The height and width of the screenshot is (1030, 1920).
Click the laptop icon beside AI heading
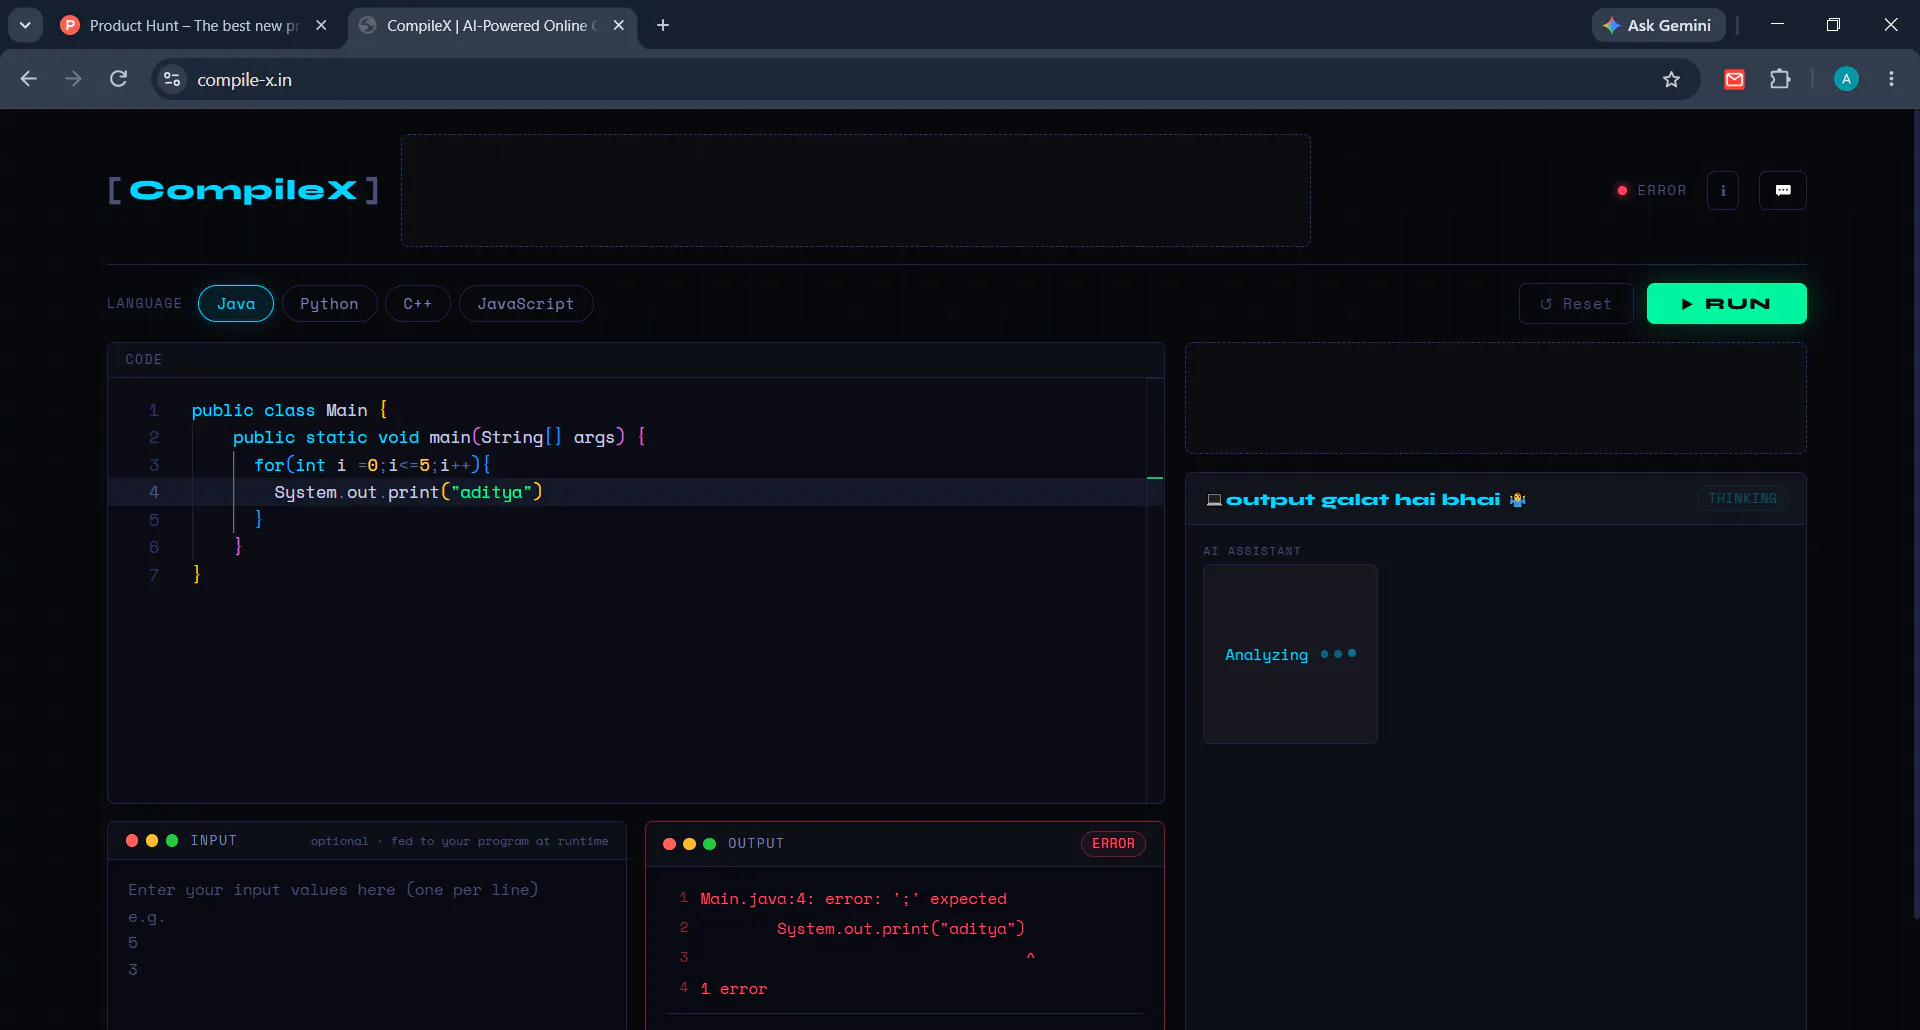point(1214,499)
